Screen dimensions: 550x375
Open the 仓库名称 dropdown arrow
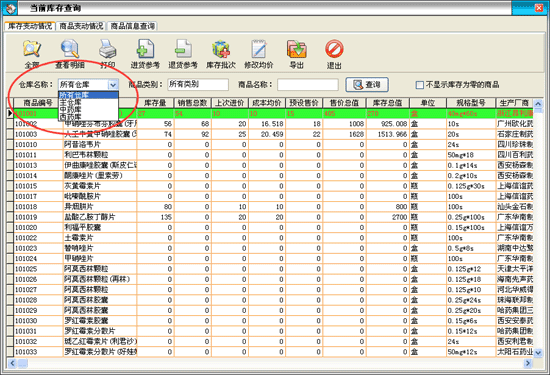point(113,85)
